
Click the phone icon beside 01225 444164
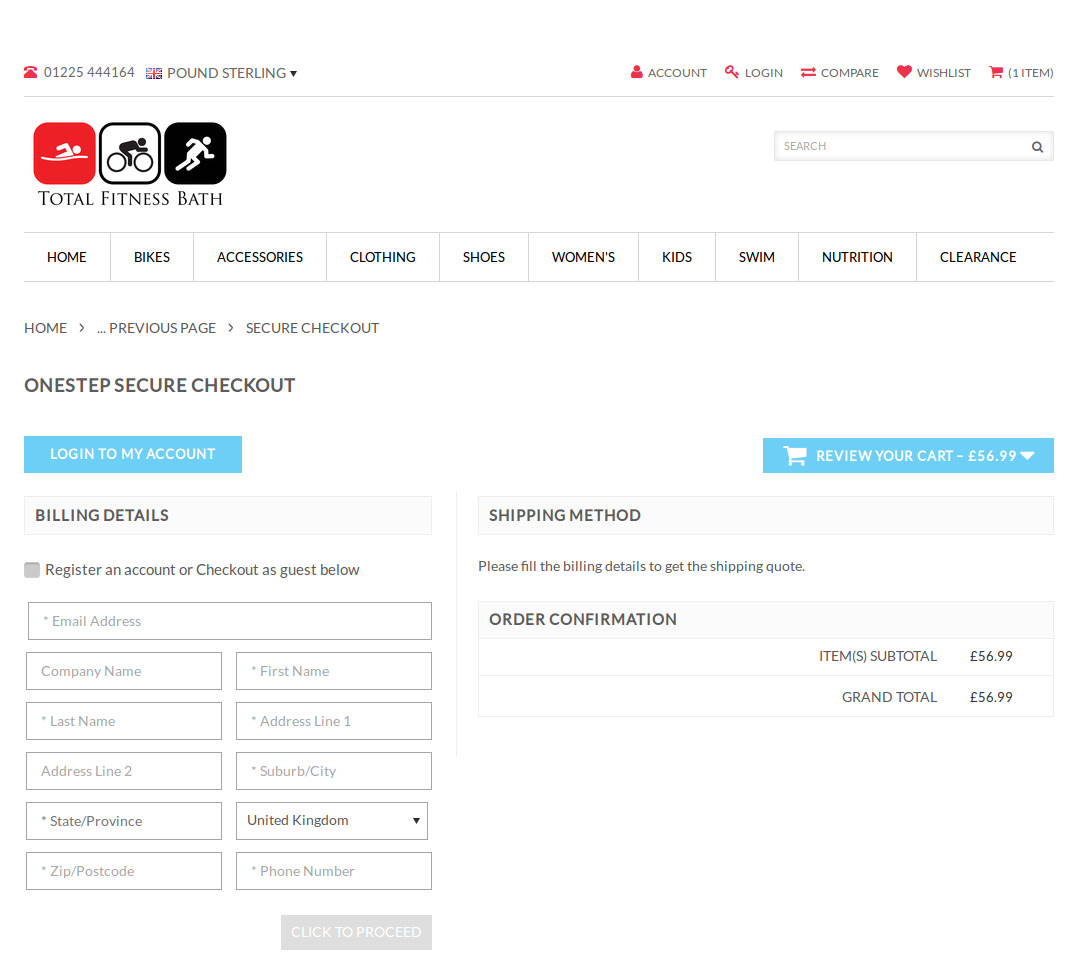31,72
